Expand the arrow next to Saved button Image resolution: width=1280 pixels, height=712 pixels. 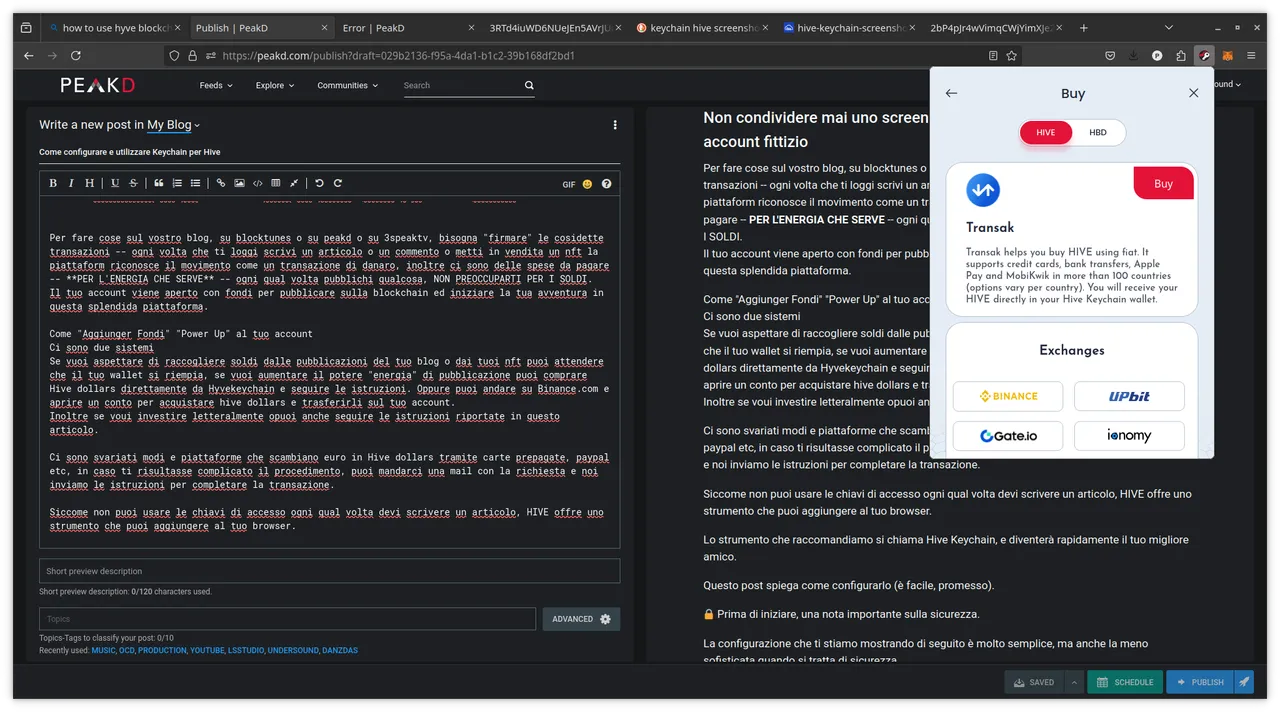pos(1073,682)
